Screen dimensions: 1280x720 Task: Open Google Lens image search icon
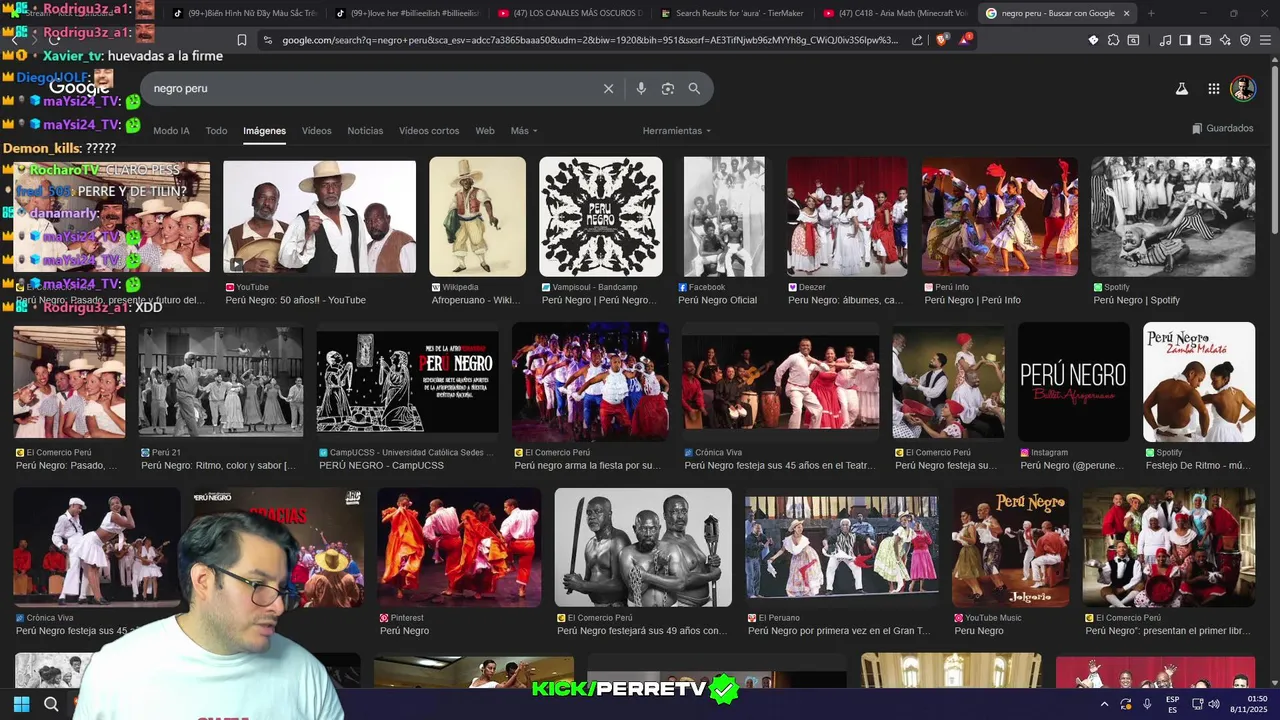pos(668,88)
